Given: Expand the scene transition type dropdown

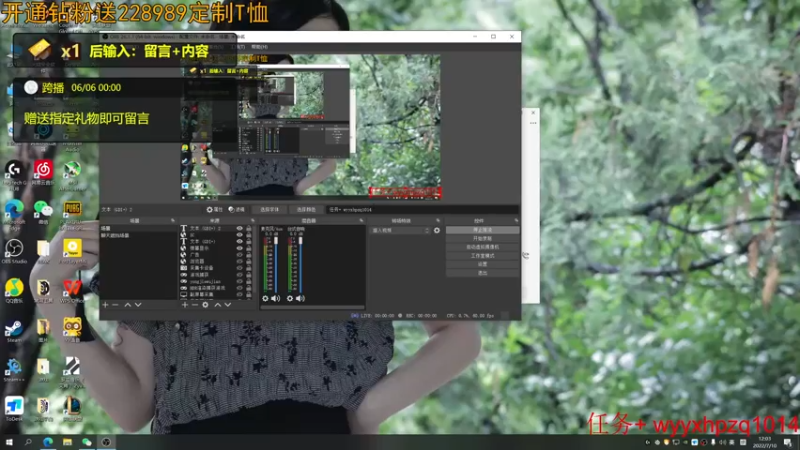Looking at the screenshot, I should 401,231.
